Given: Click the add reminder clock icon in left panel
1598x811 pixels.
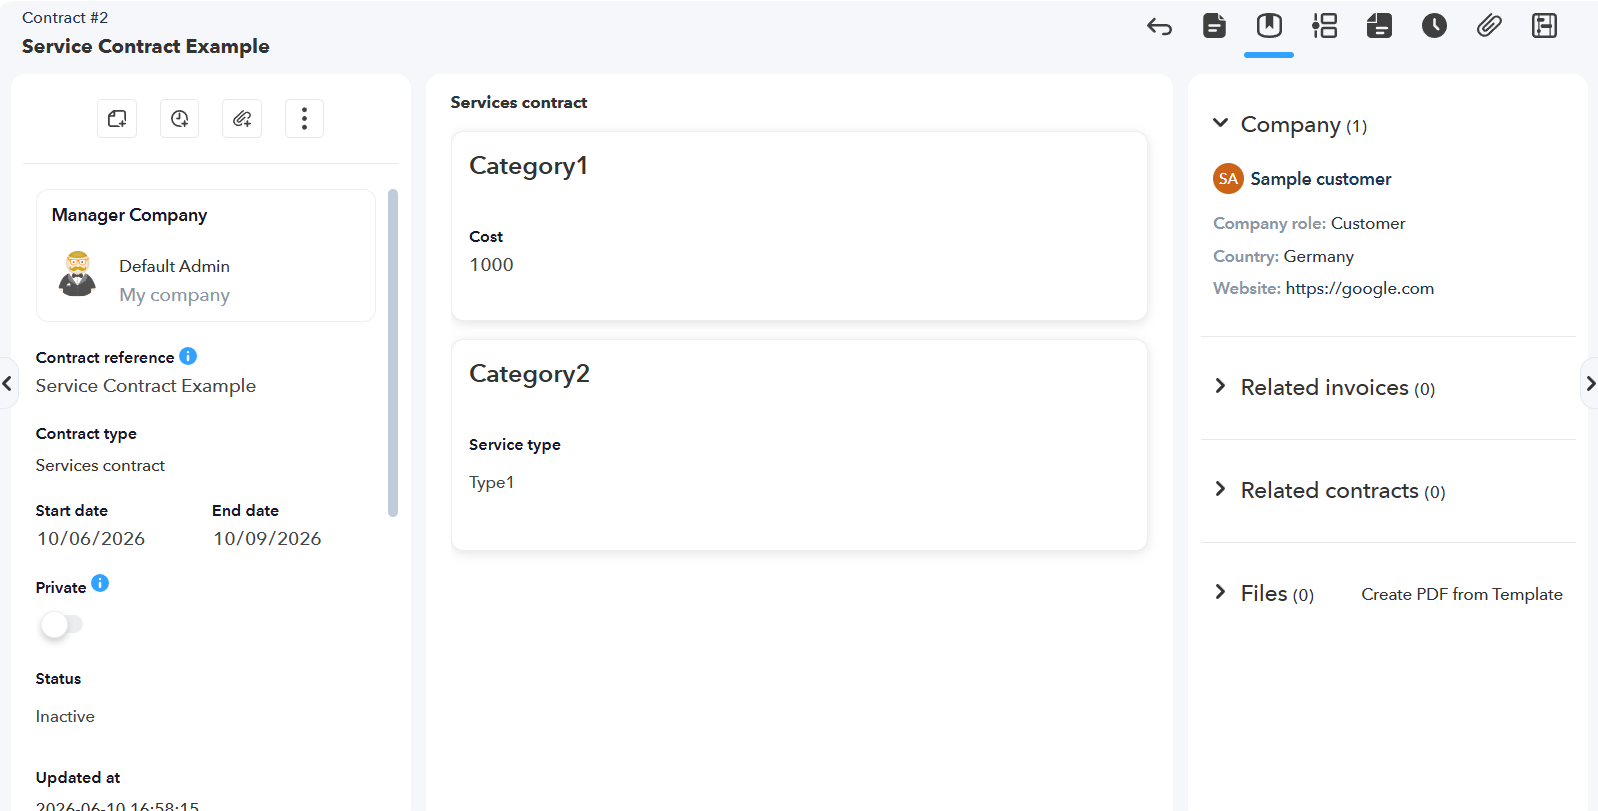Looking at the screenshot, I should click(180, 119).
